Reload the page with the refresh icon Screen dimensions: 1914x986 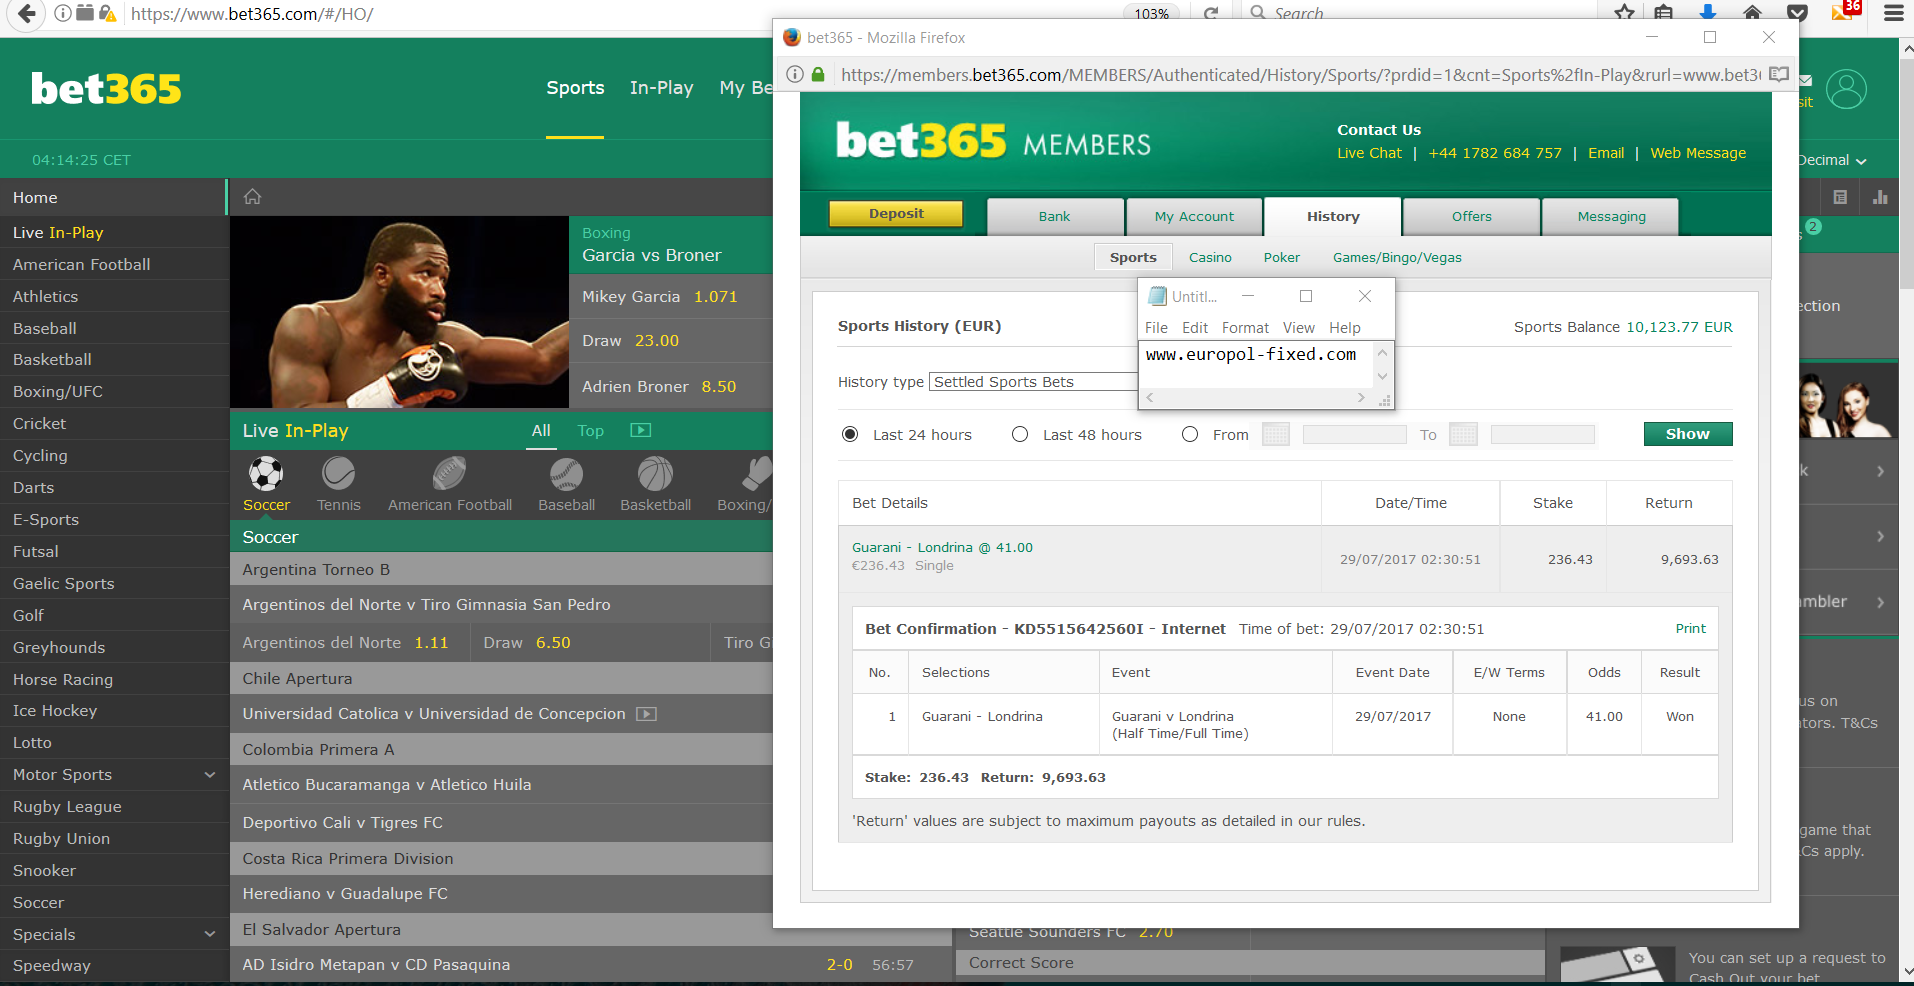pyautogui.click(x=1211, y=14)
